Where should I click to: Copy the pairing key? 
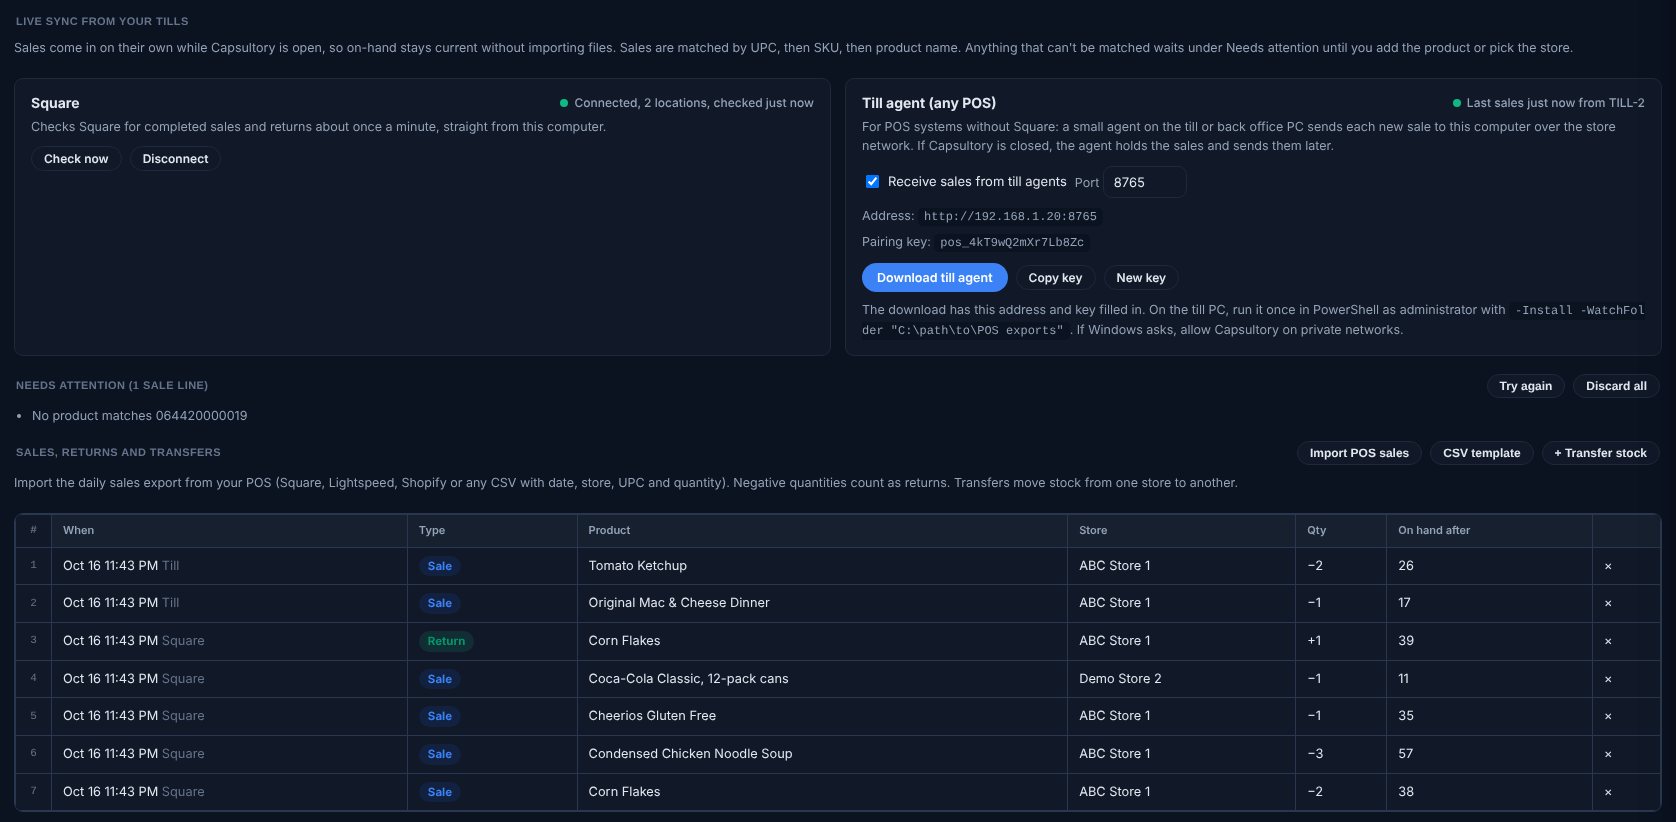[x=1055, y=278]
